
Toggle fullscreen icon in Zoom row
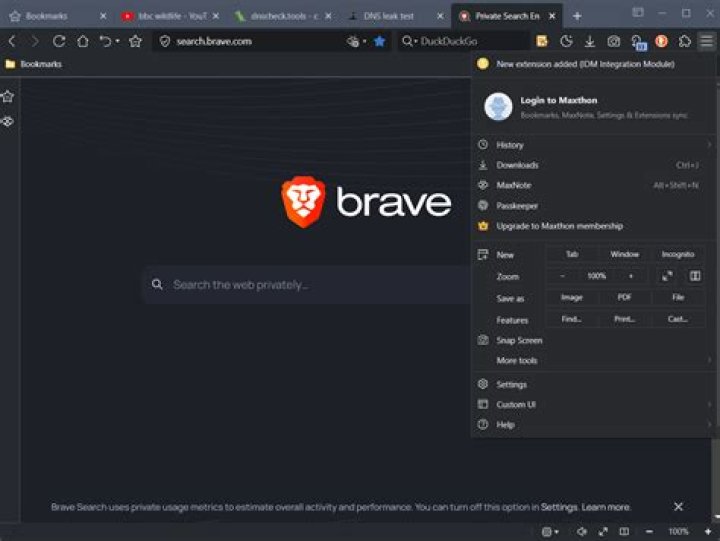point(667,276)
